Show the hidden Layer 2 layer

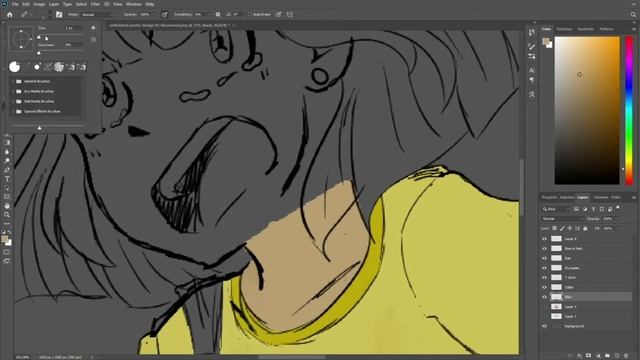click(x=544, y=307)
